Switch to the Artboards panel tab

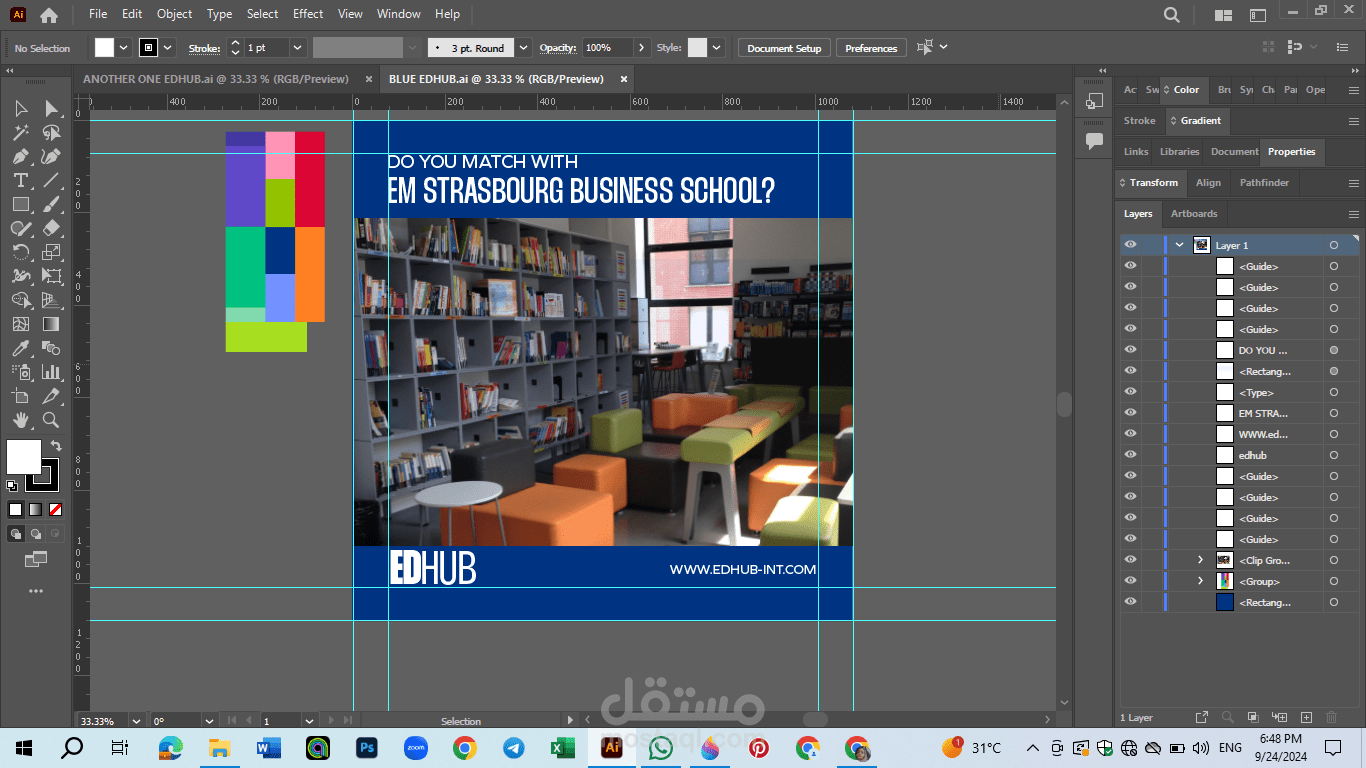1194,214
